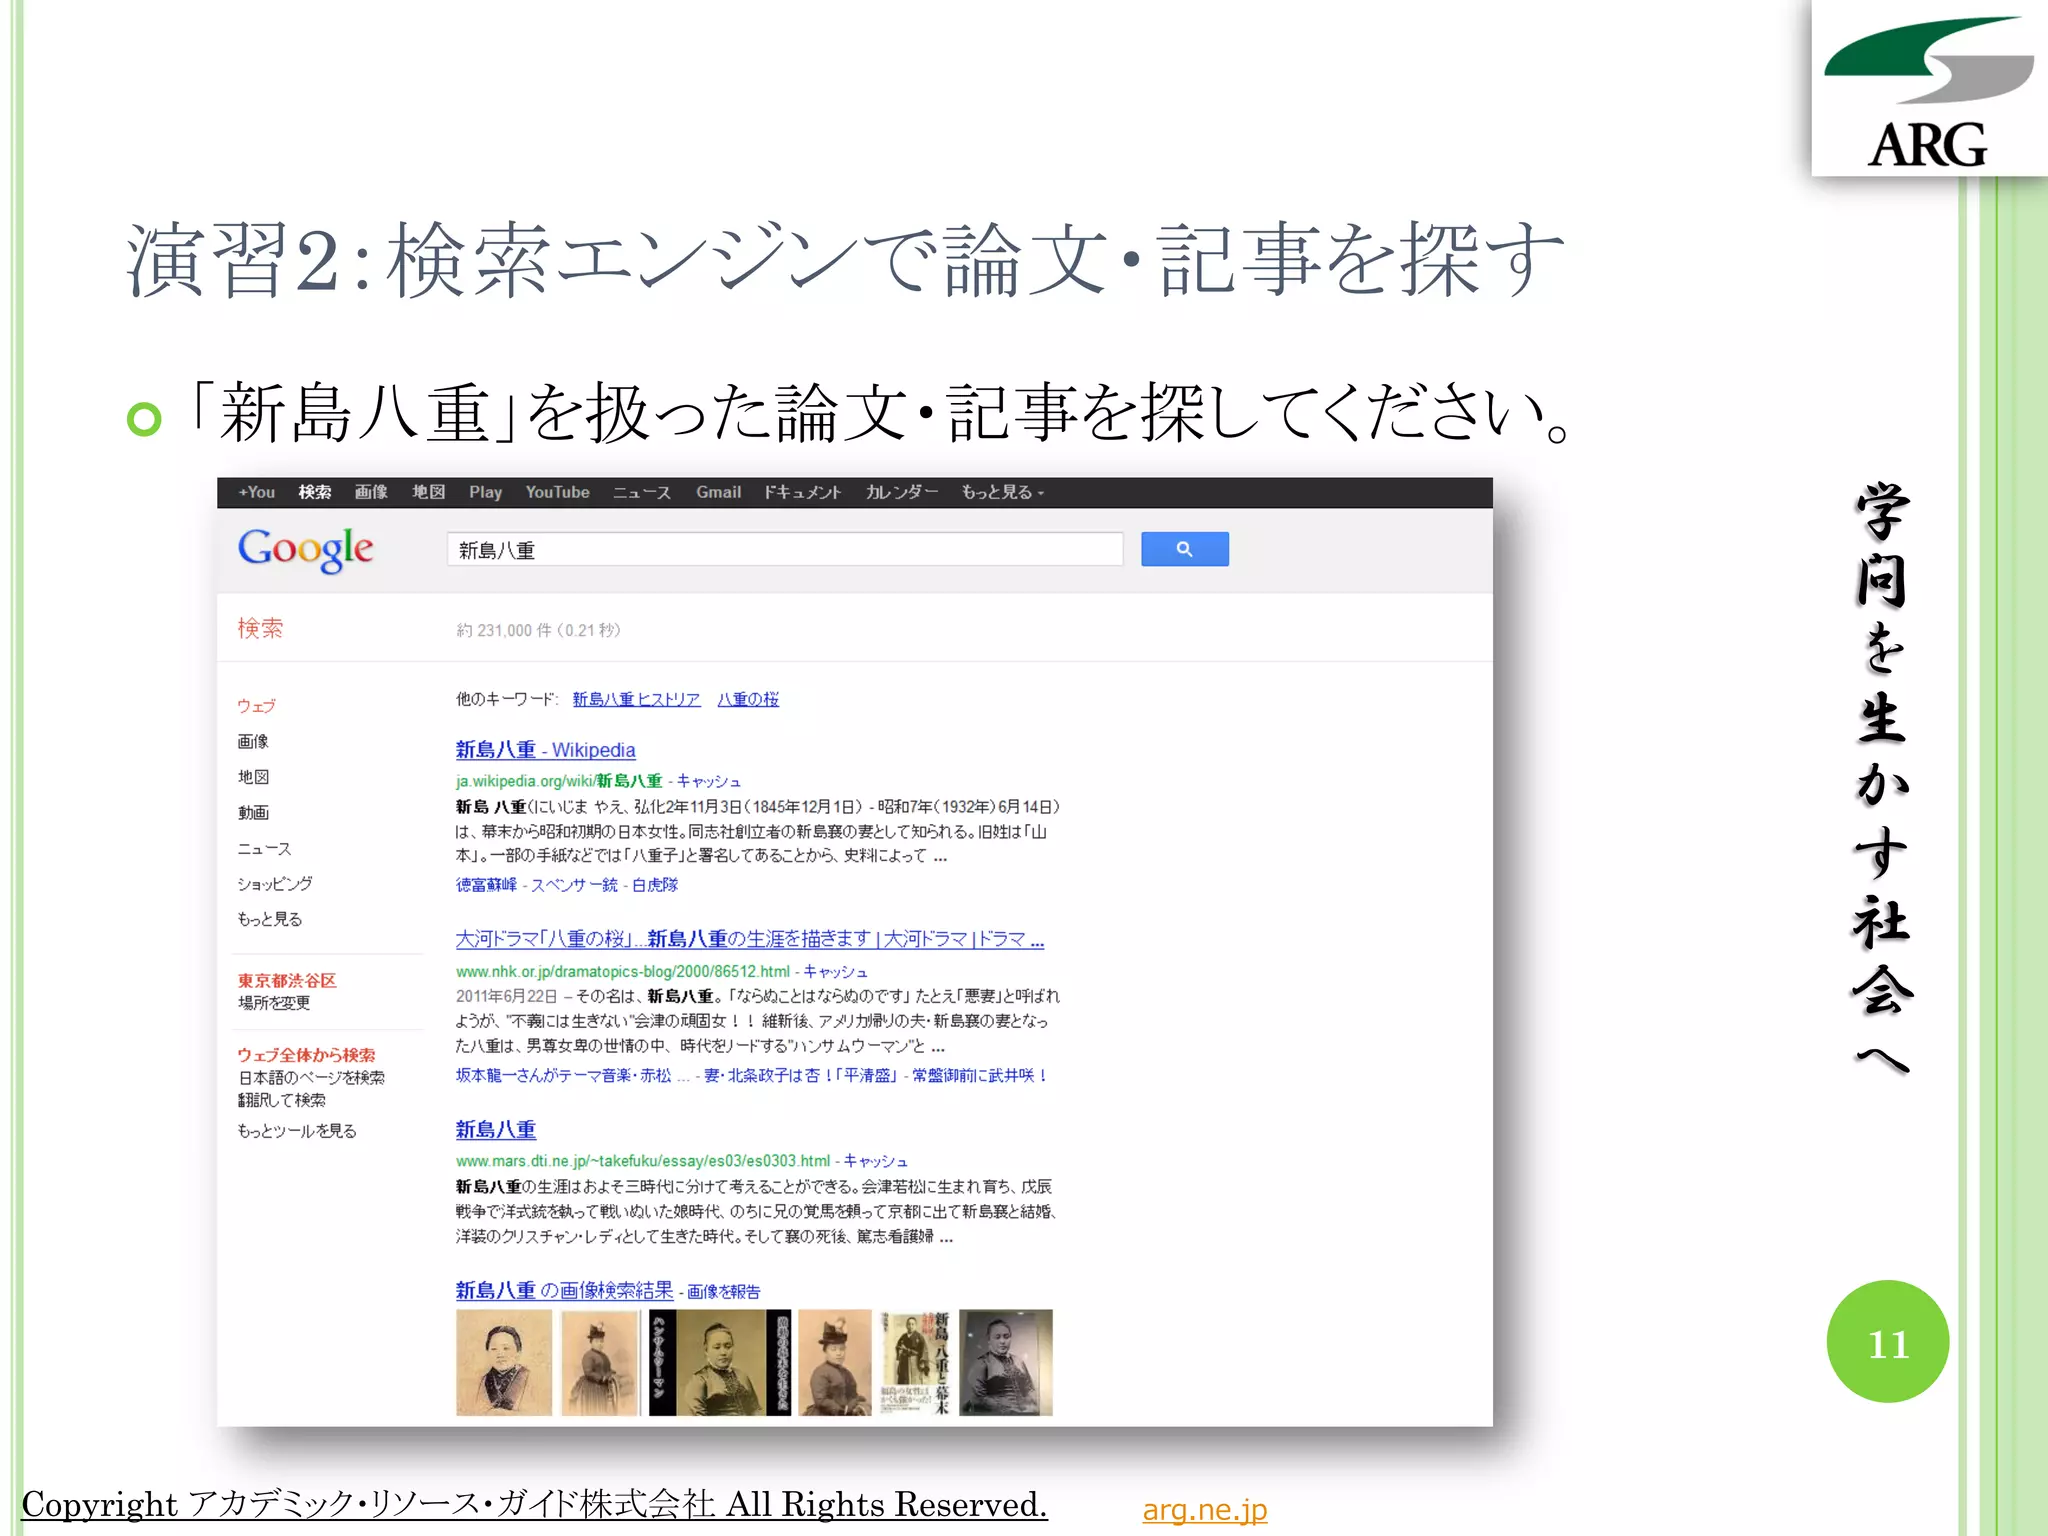Expand もっとツールを見る
2048x1536 pixels.
pos(297,1131)
